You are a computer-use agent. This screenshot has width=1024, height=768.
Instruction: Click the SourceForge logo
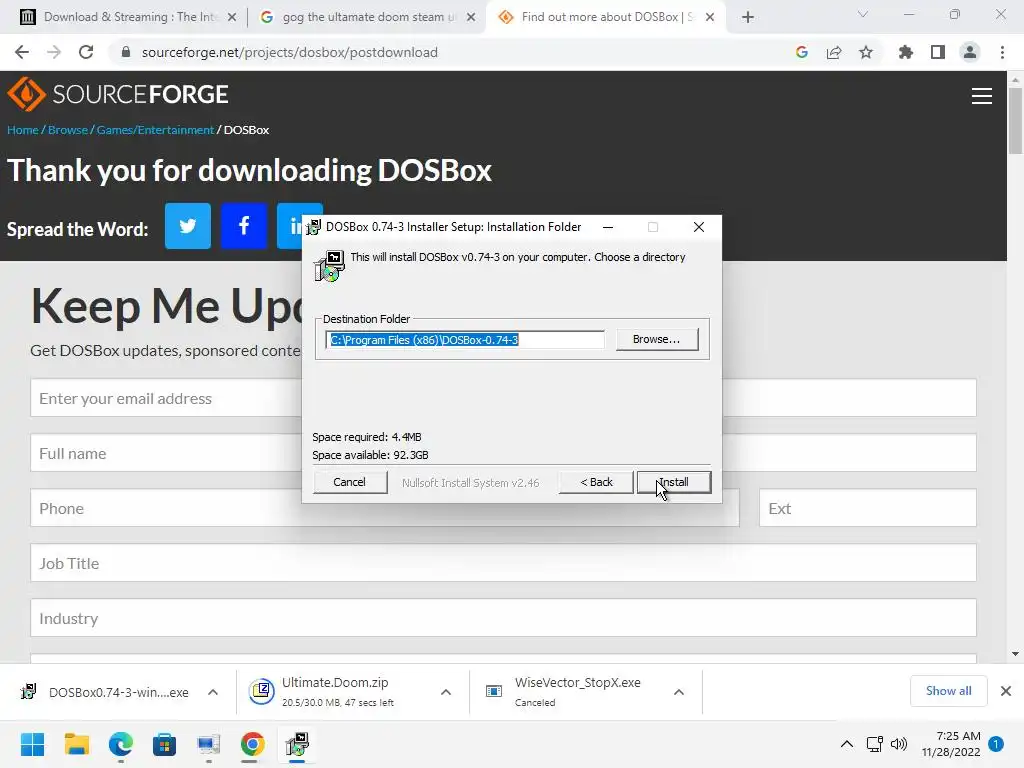tap(118, 94)
